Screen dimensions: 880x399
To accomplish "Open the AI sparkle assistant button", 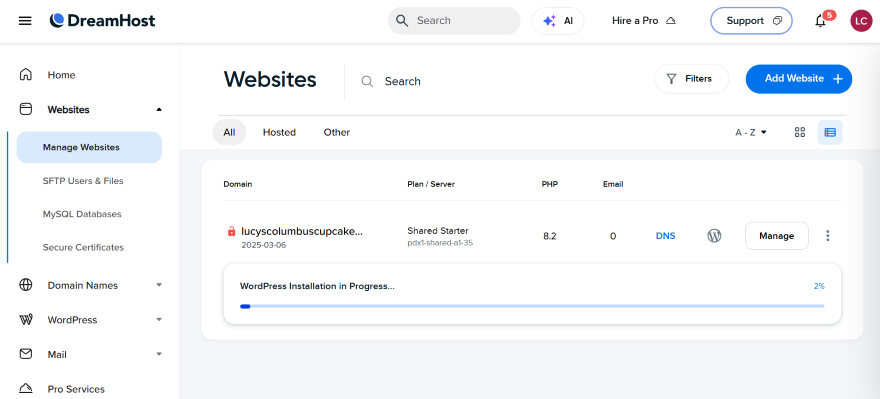I will pyautogui.click(x=558, y=21).
